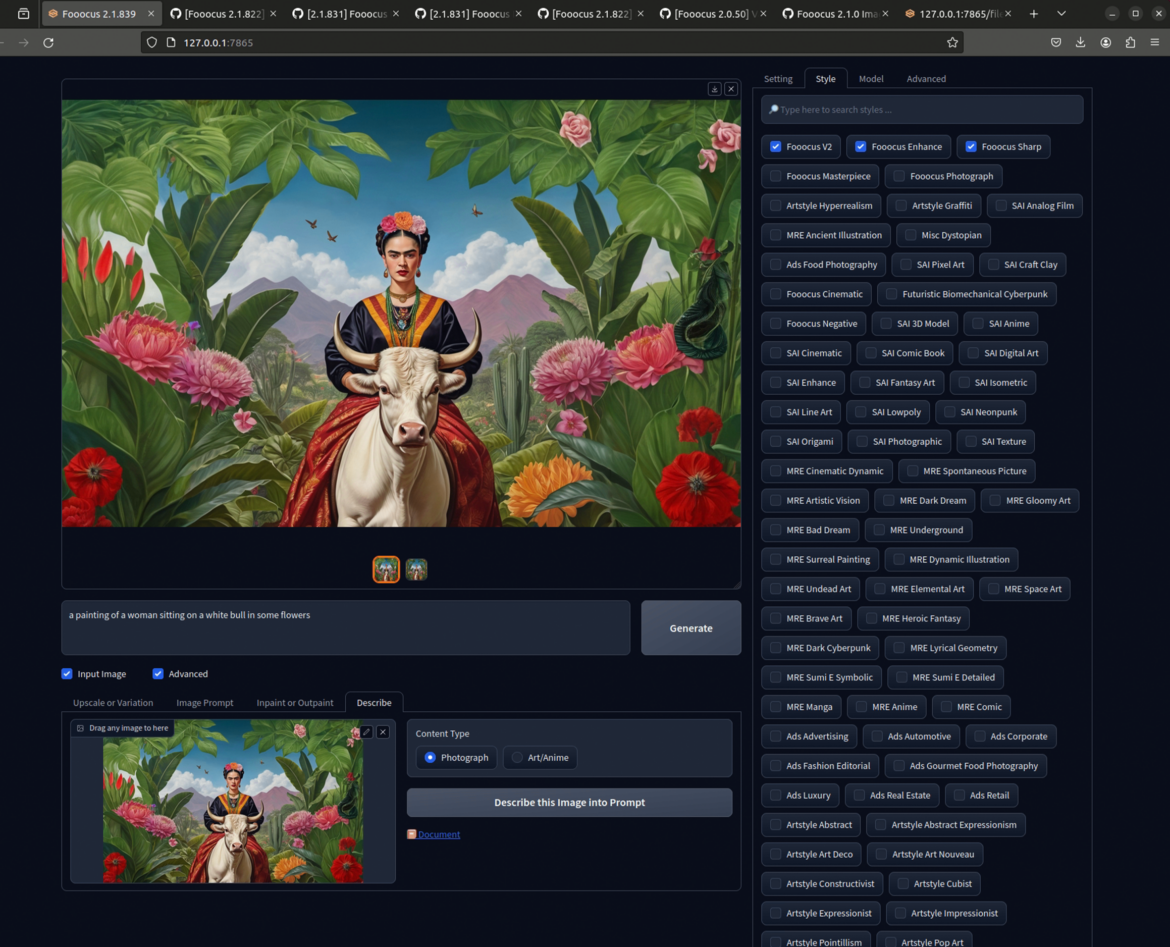Uncheck the Fooocus Enhance style
The width and height of the screenshot is (1170, 947).
861,146
